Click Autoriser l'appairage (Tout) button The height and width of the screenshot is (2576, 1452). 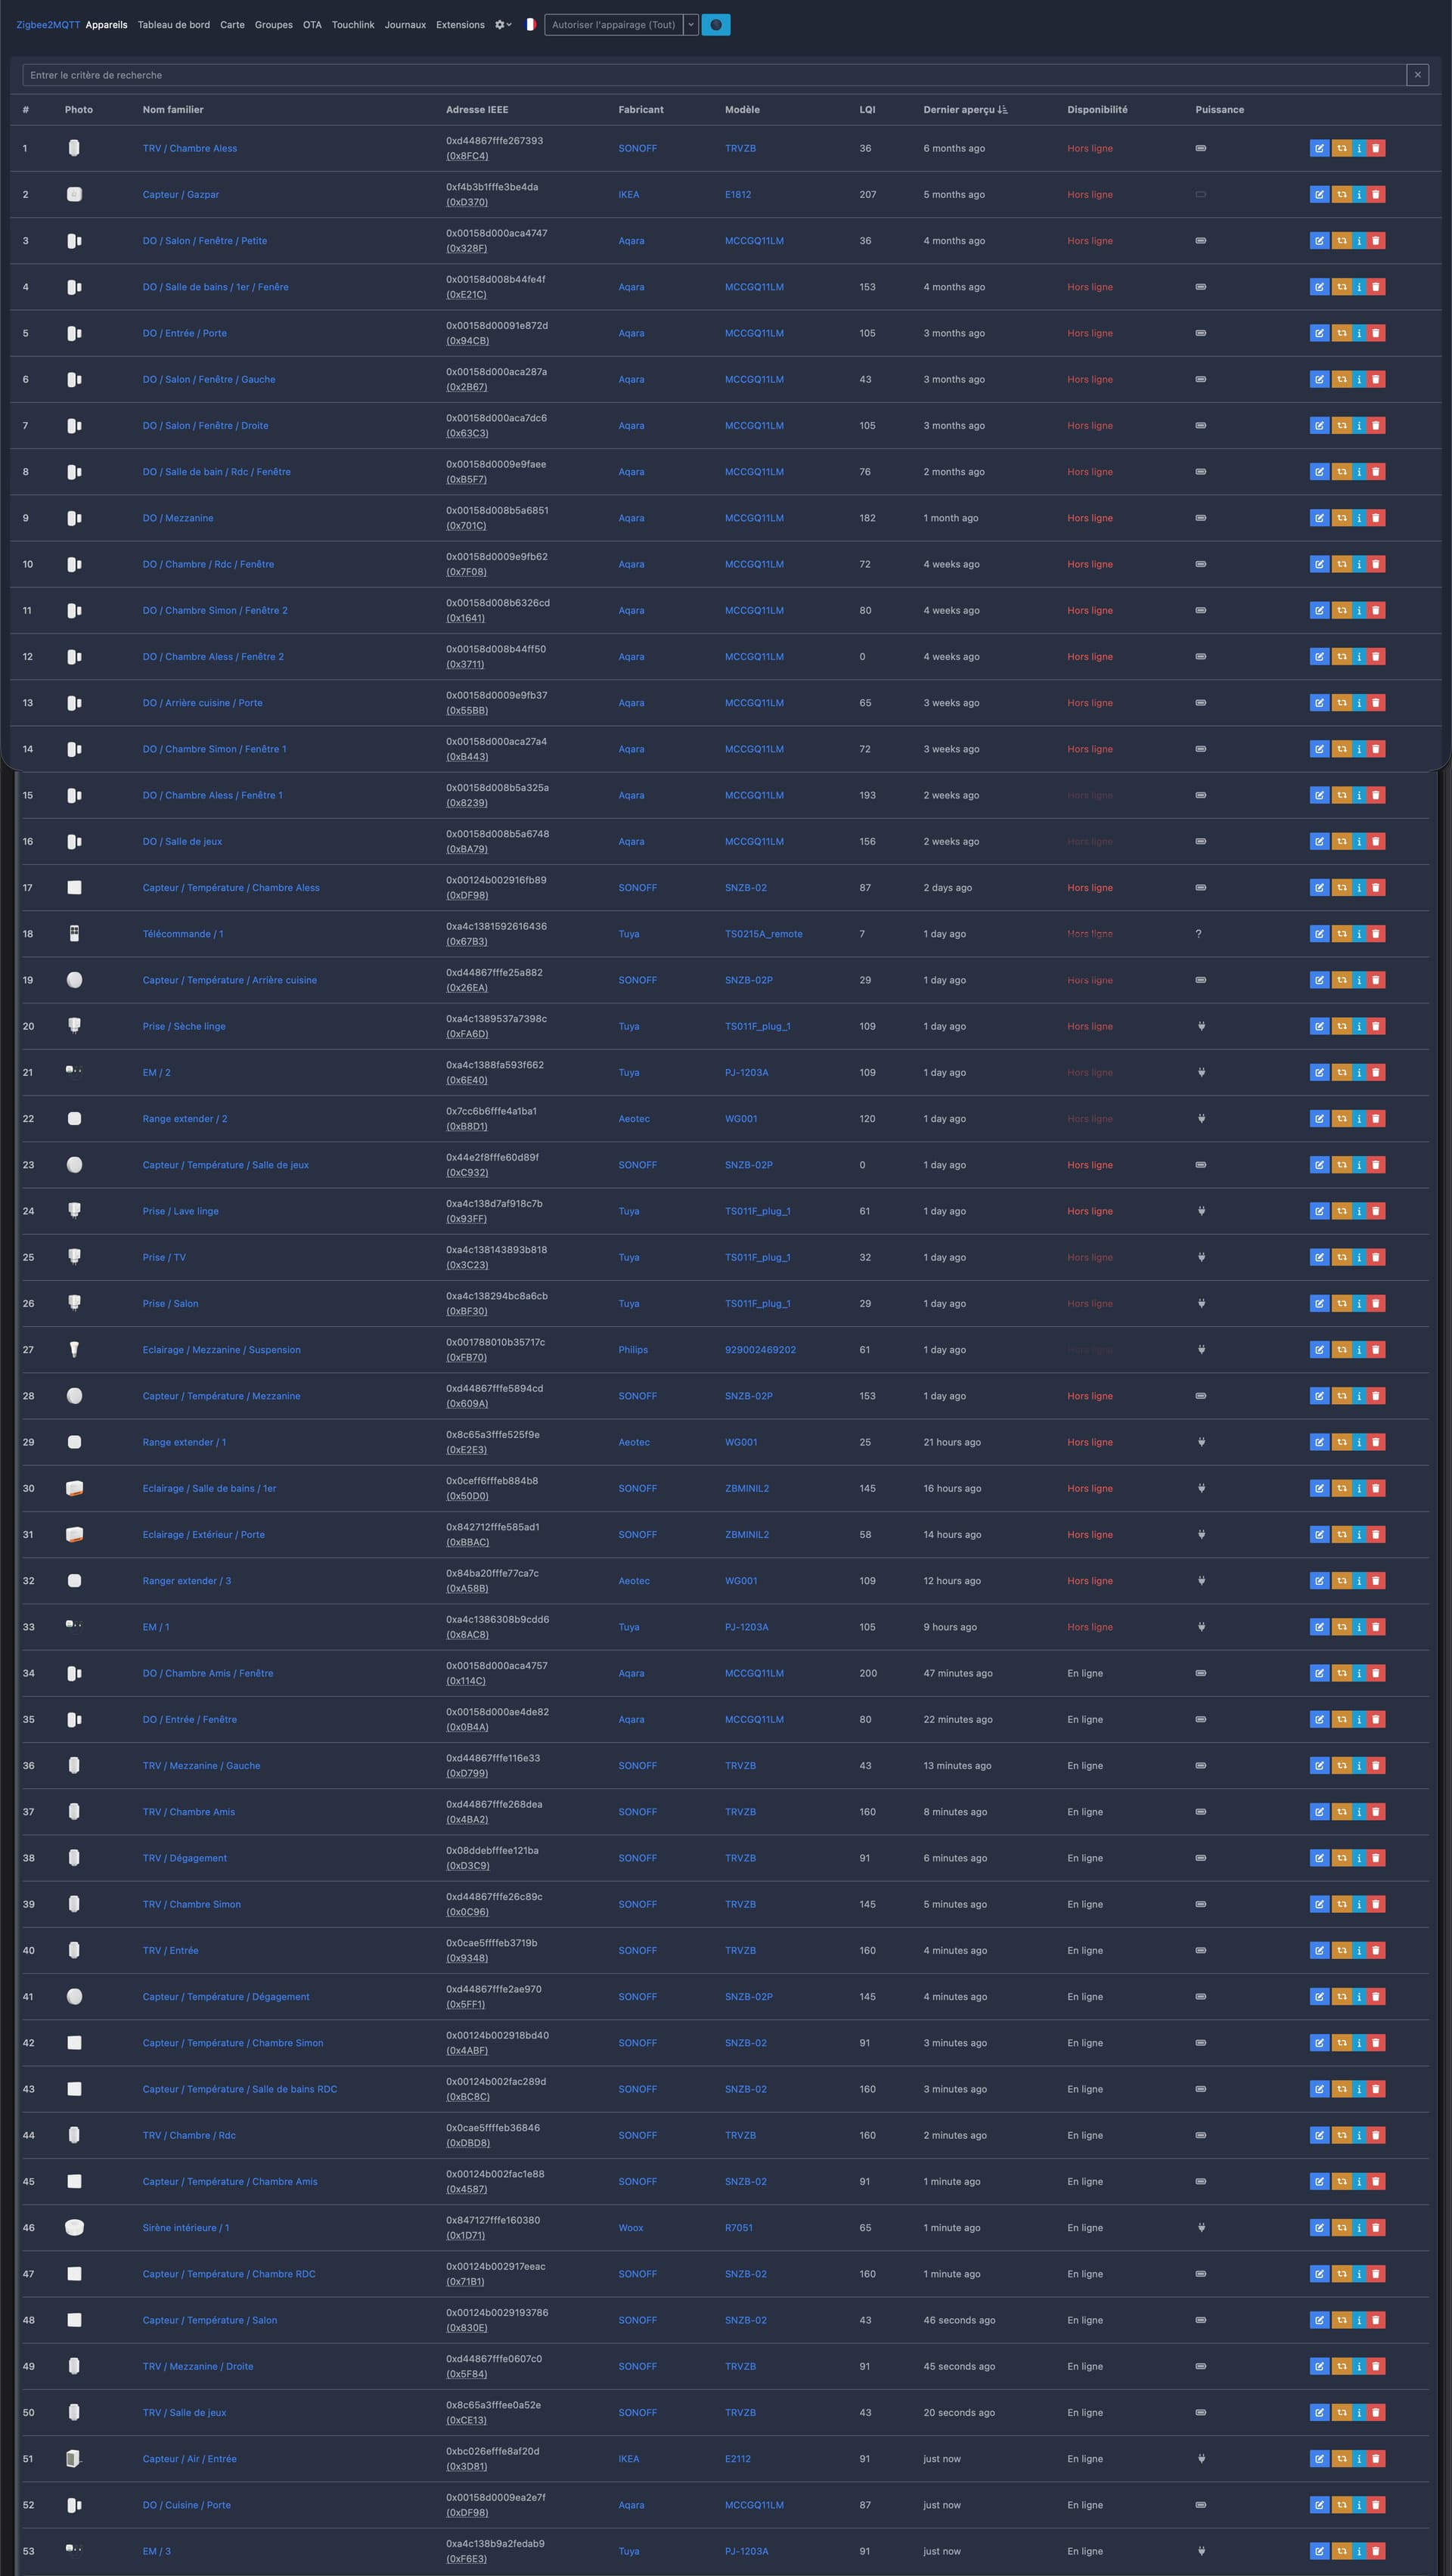pos(613,25)
